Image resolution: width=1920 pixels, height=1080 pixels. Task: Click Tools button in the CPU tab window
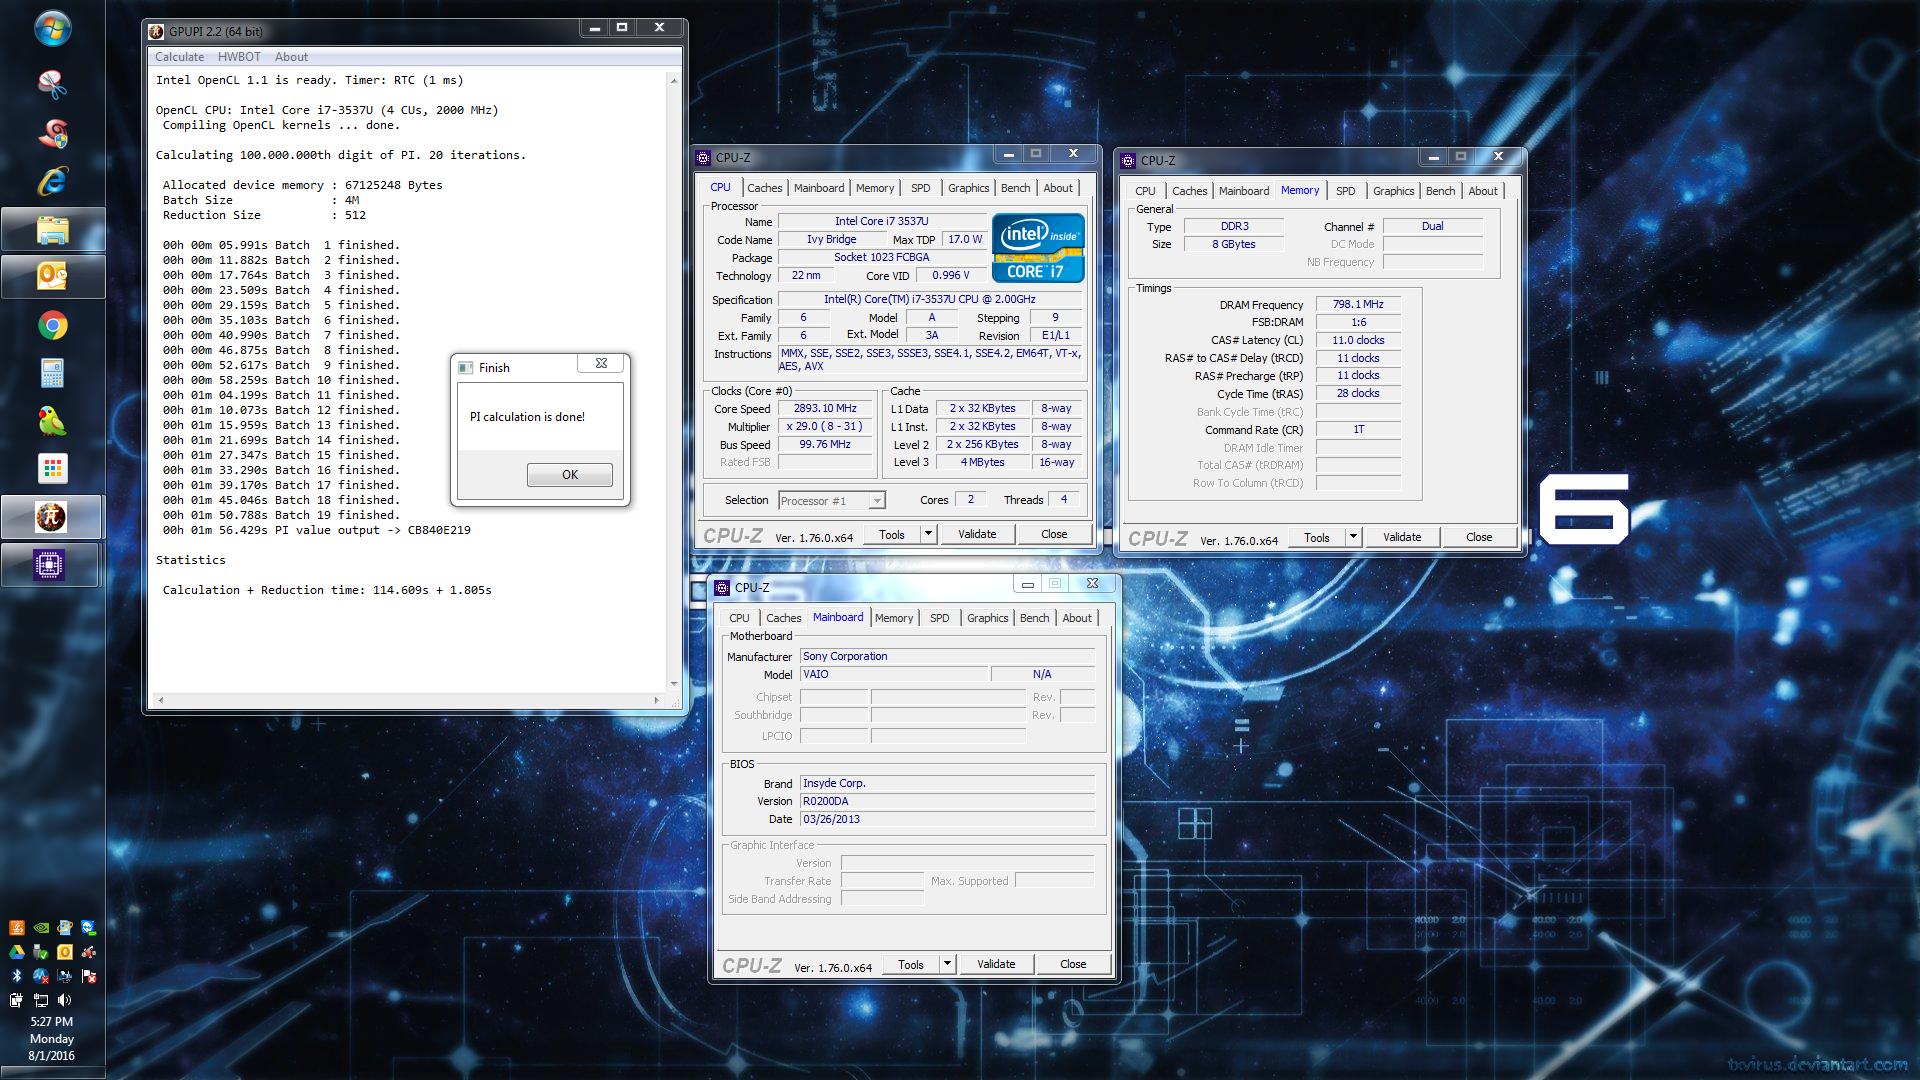tap(892, 534)
